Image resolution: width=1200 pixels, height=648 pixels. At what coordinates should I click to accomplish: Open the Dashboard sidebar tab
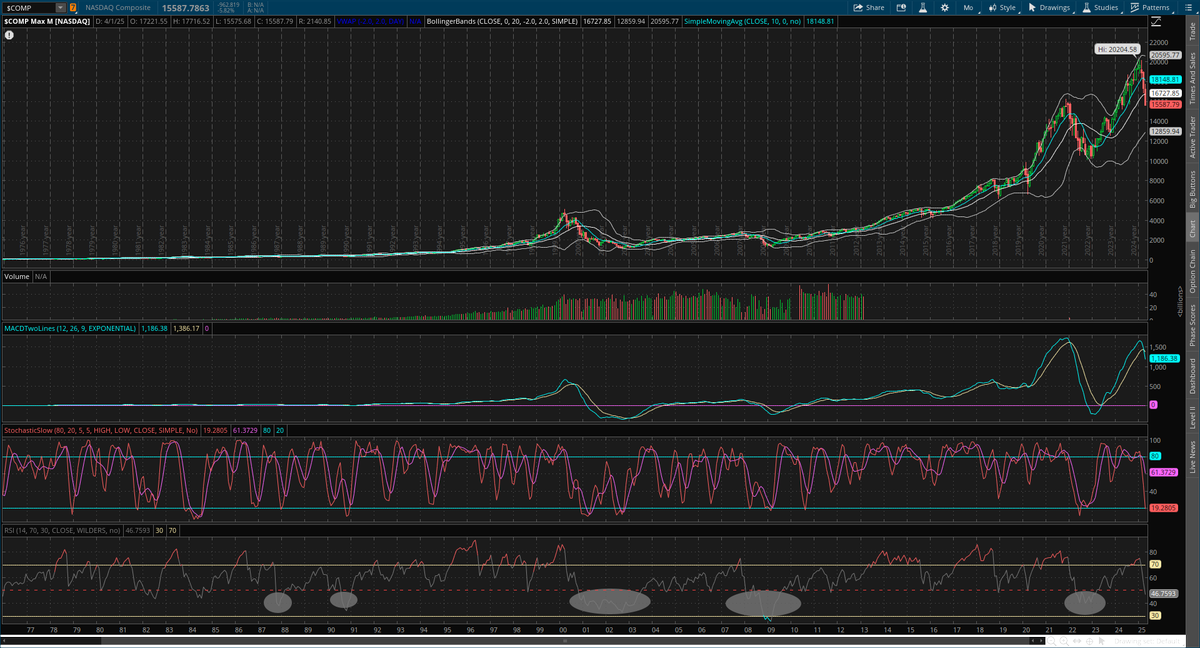click(1192, 376)
